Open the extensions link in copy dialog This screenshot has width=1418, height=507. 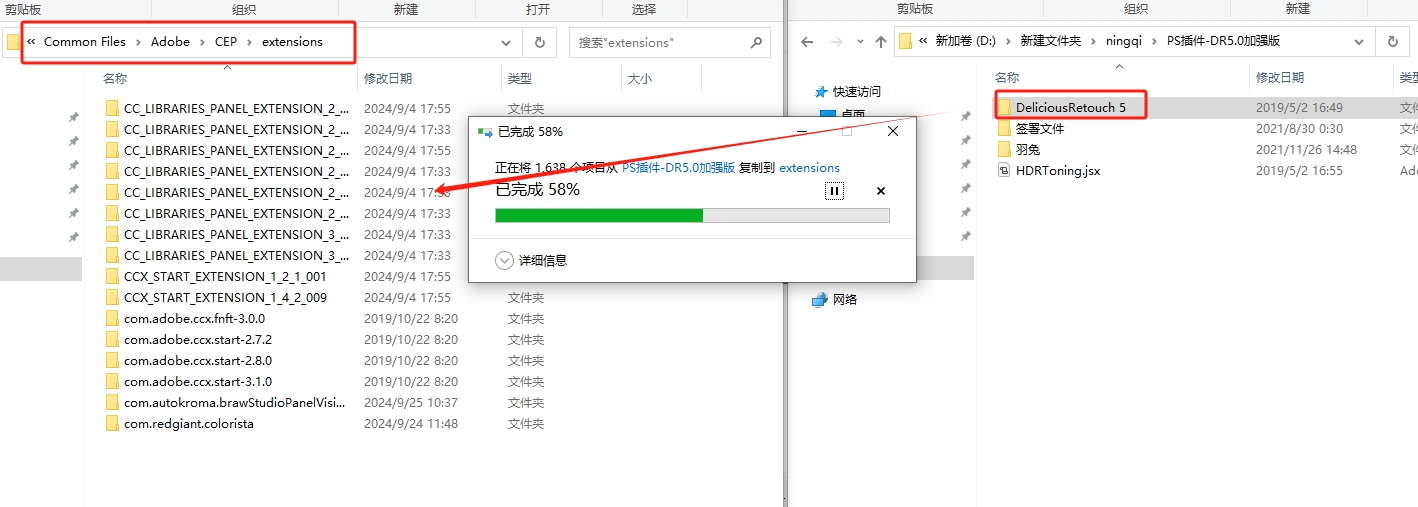click(x=809, y=167)
